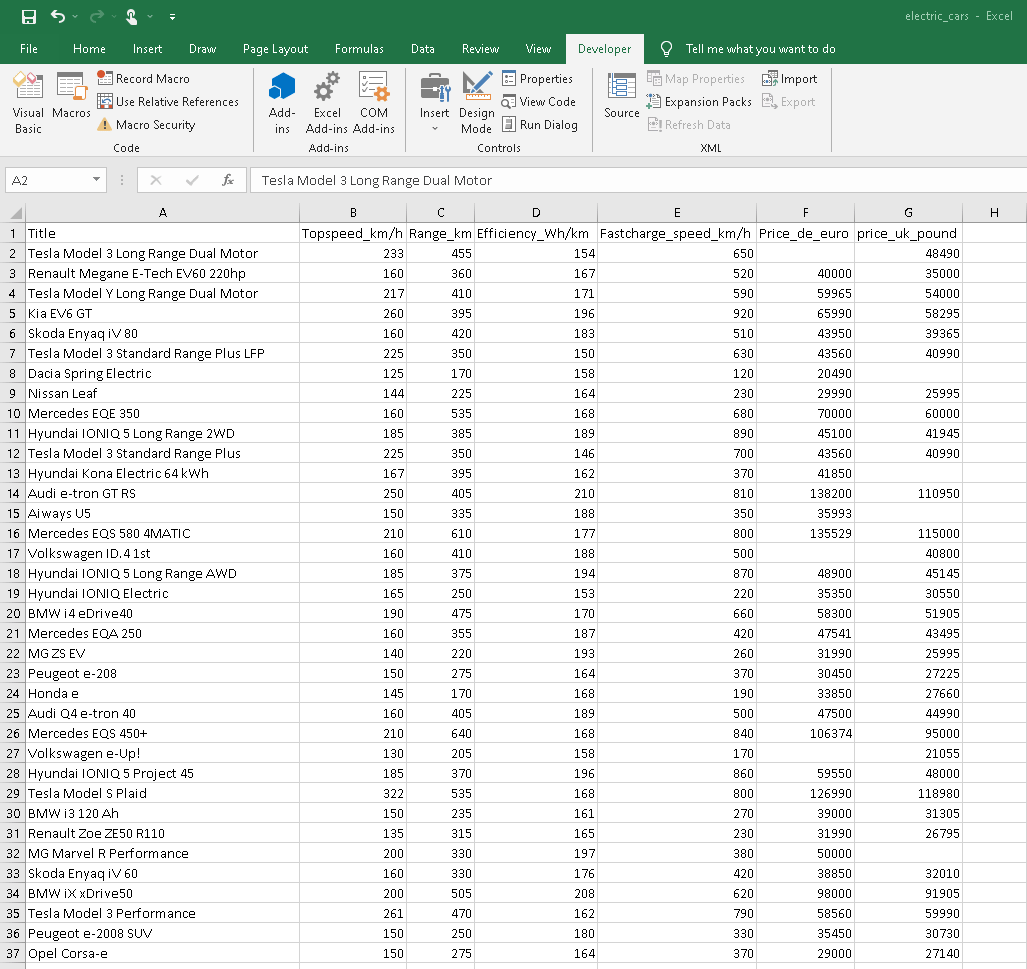This screenshot has height=969, width=1027.
Task: Open the Run Dialog
Action: [x=544, y=124]
